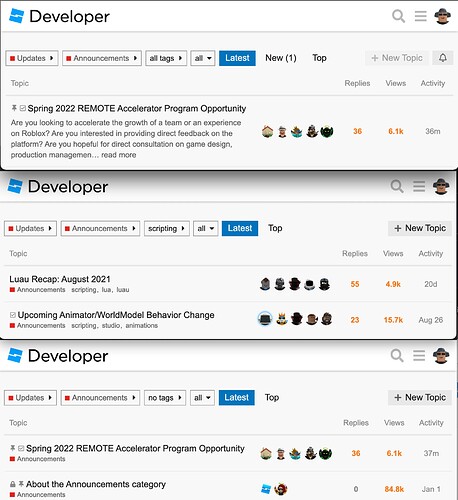The height and width of the screenshot is (500, 458).
Task: Click 55 replies count on Luau Recap
Action: click(355, 284)
